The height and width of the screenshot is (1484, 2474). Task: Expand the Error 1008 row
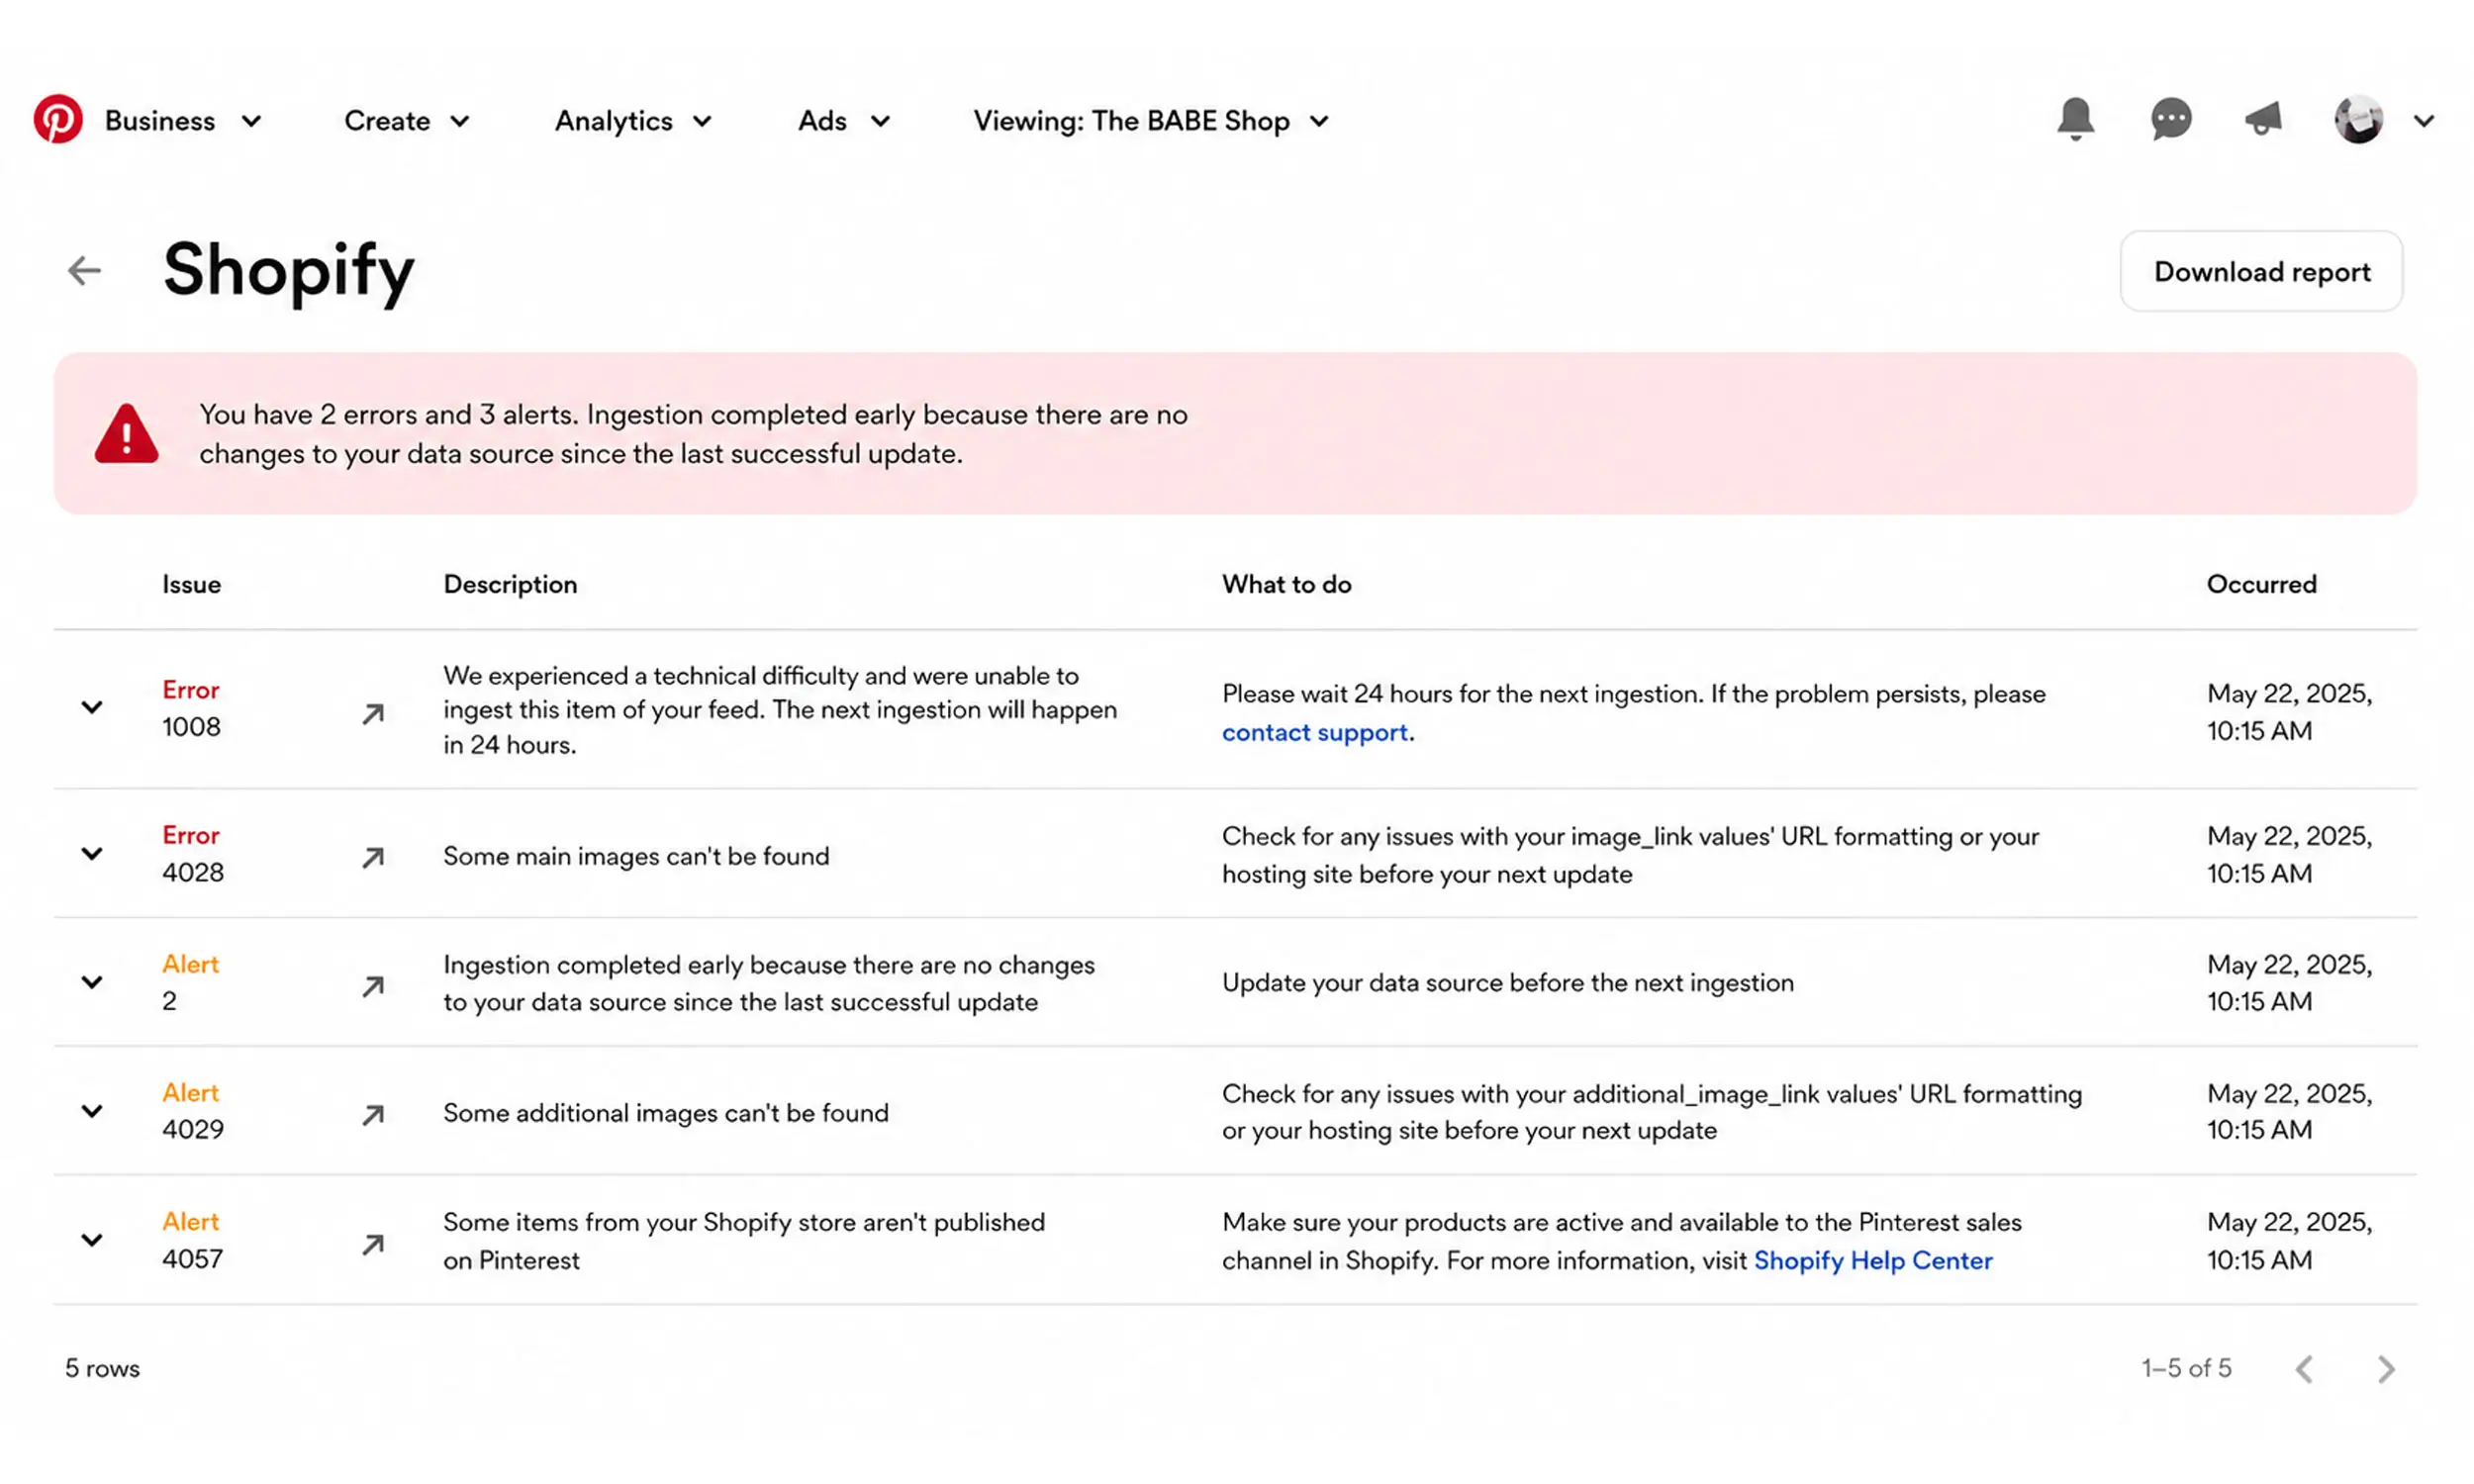tap(92, 708)
